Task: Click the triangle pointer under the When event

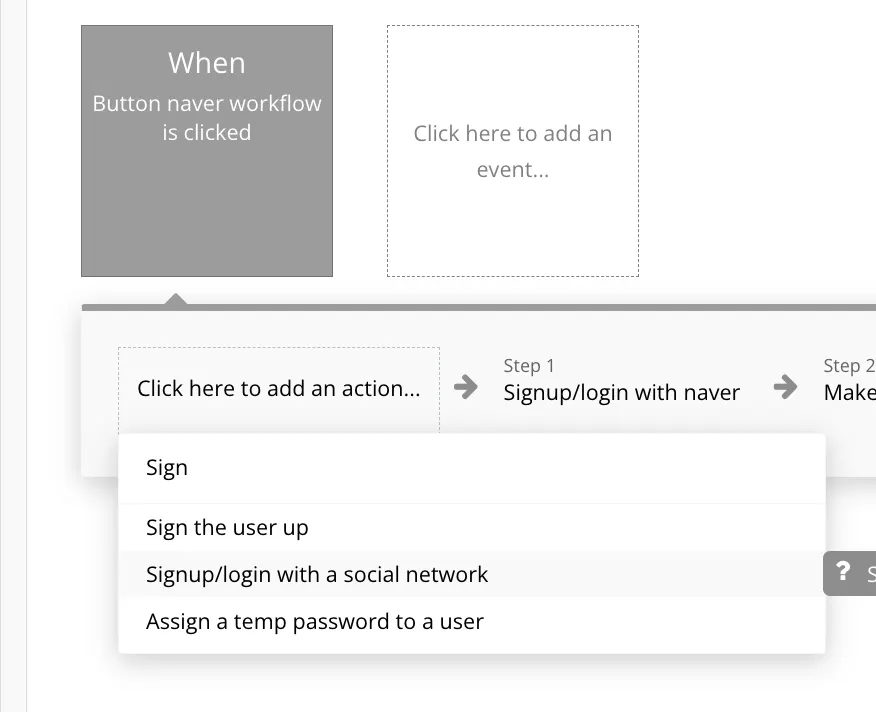Action: 176,298
